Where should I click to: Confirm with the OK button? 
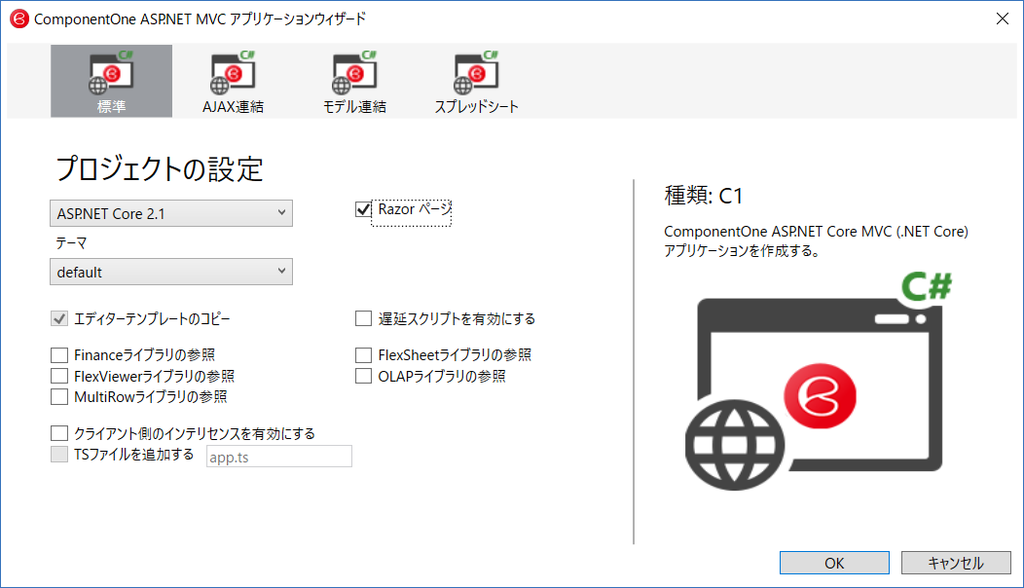pos(835,563)
